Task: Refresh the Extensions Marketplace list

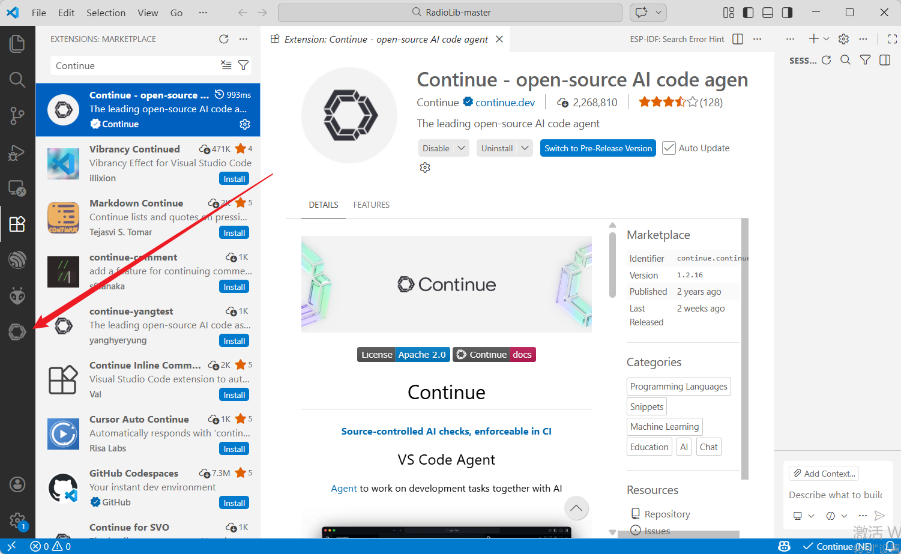Action: click(x=224, y=39)
